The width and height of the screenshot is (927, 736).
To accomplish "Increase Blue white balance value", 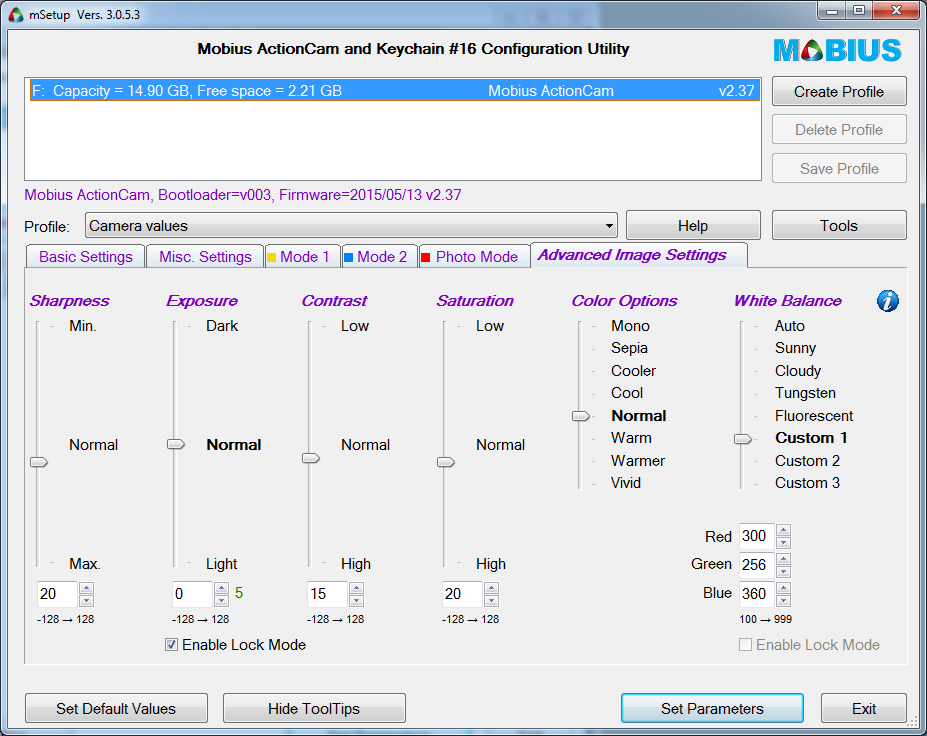I will point(783,587).
